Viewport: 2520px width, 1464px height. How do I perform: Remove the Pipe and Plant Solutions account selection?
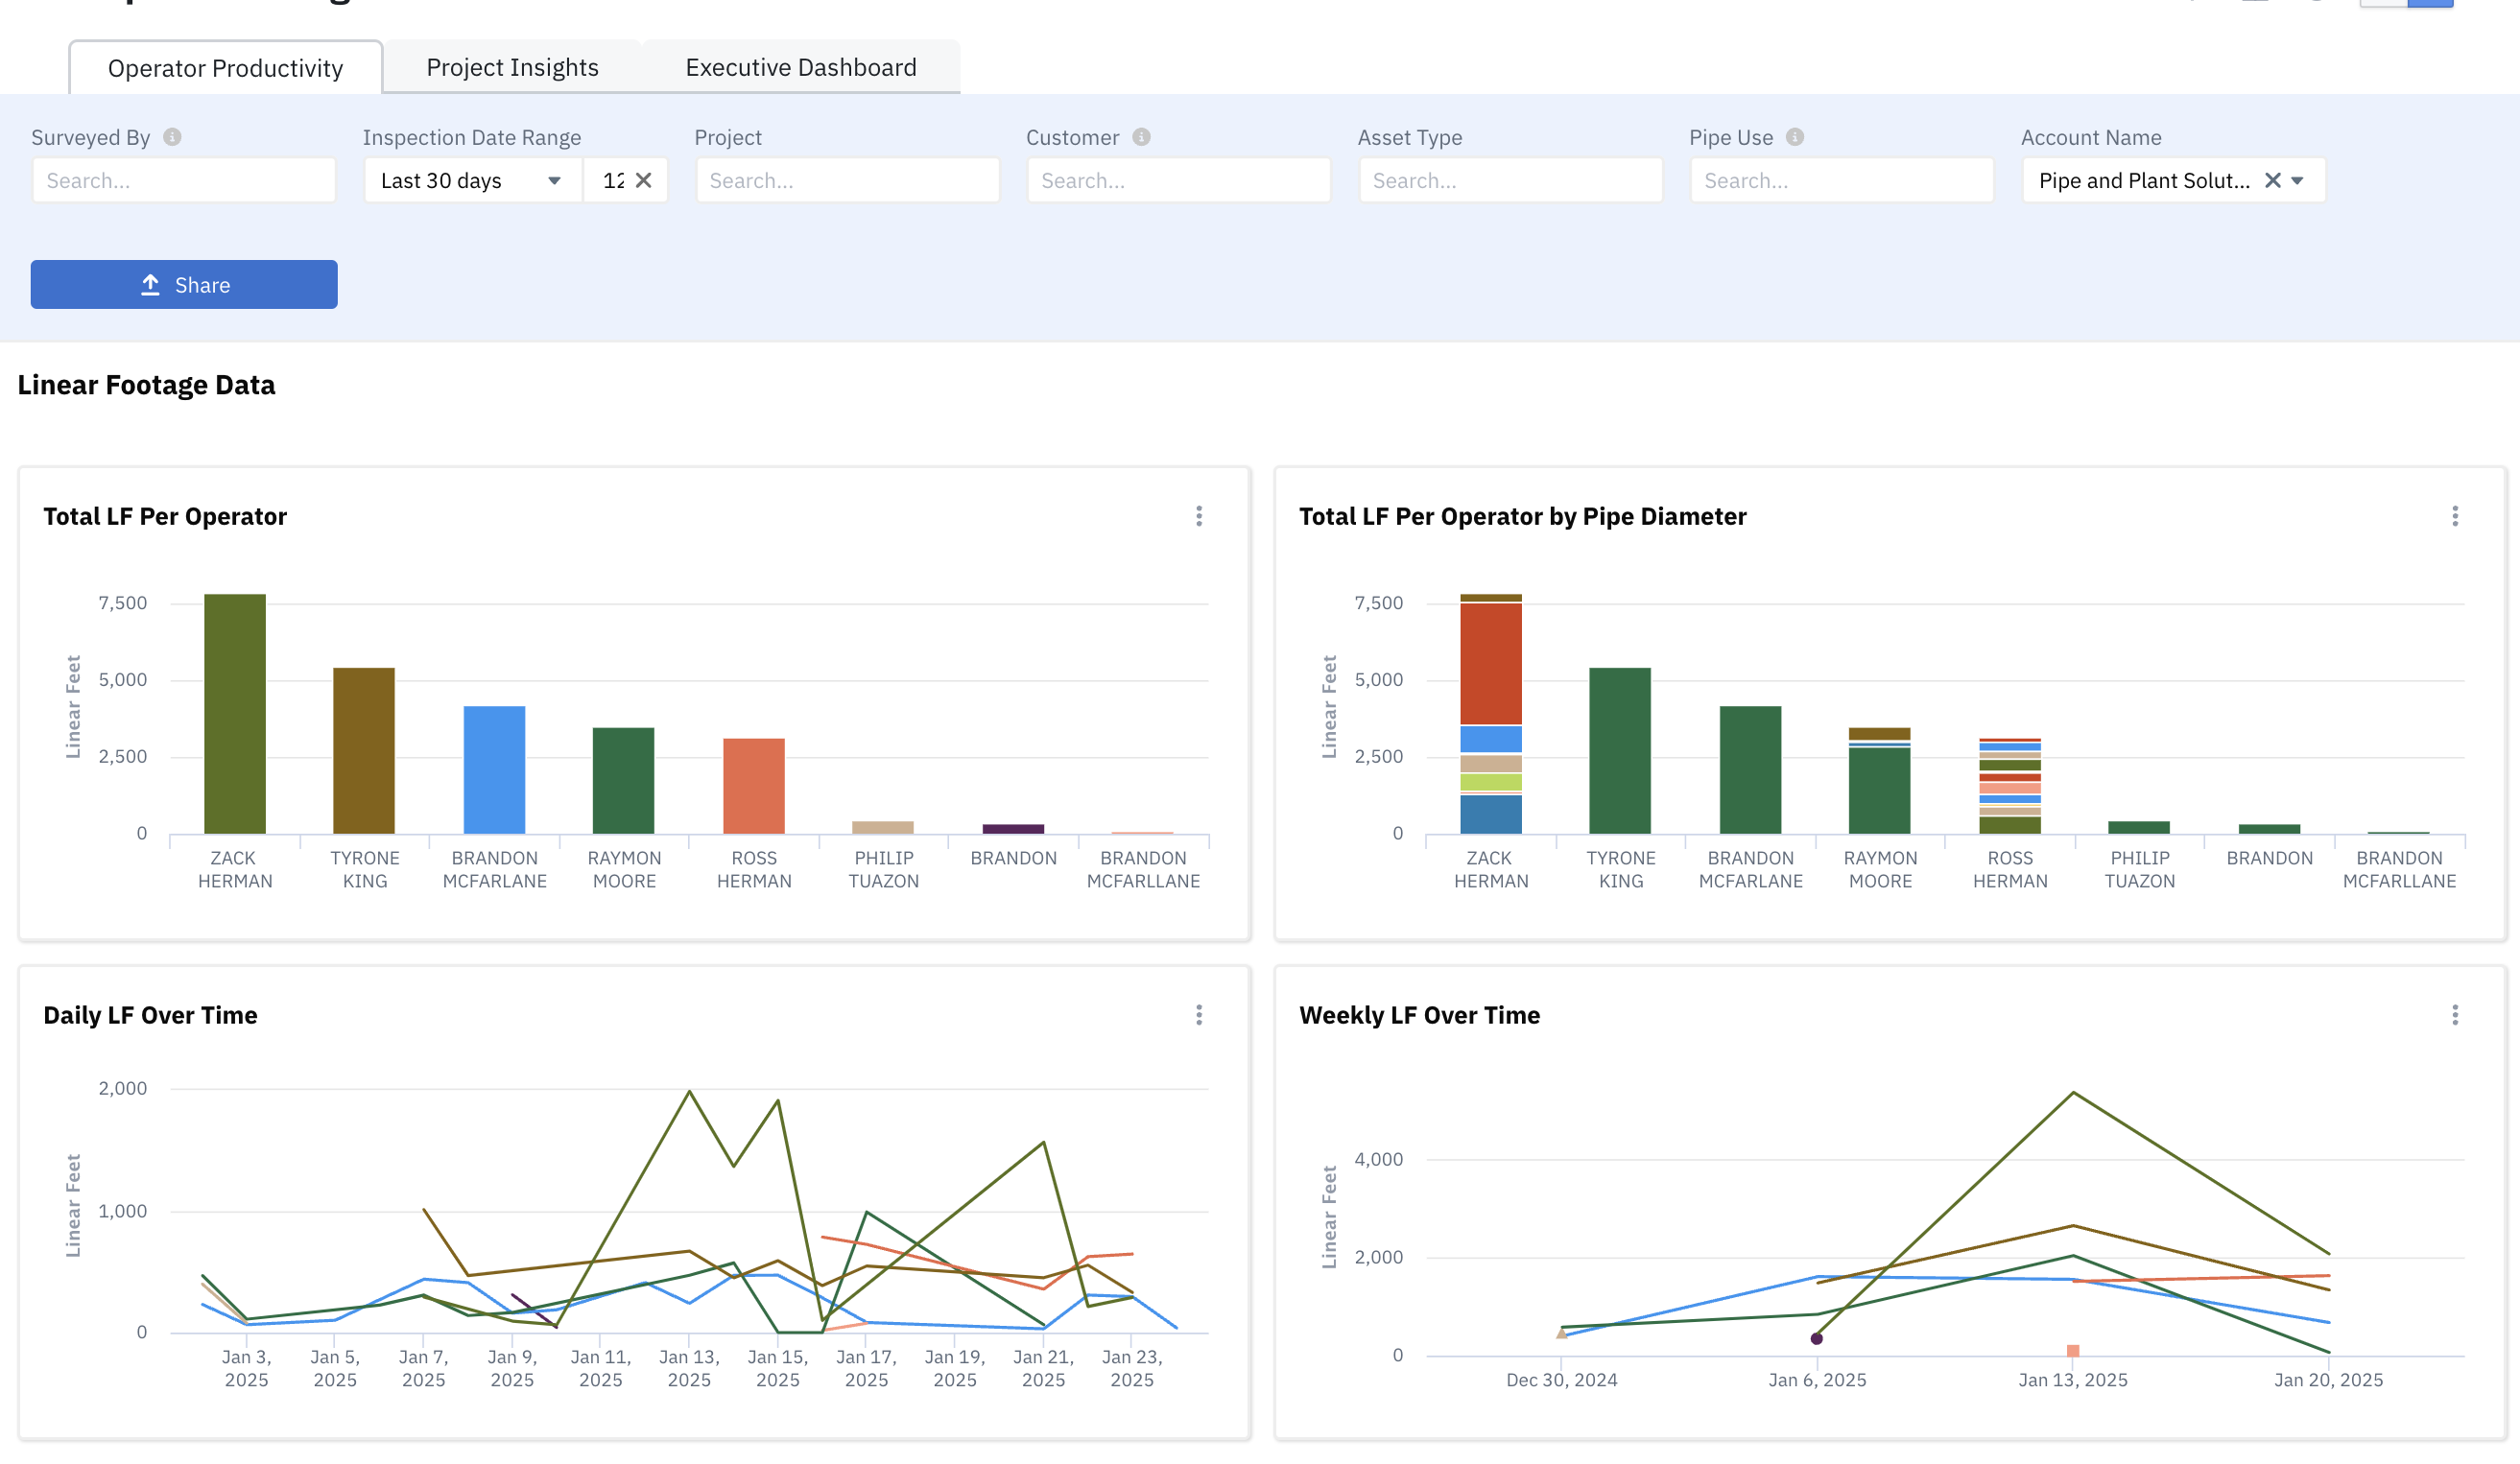[x=2272, y=180]
